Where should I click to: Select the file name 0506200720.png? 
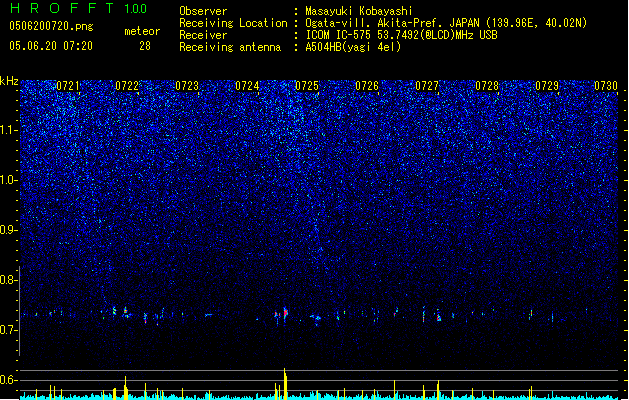(x=51, y=26)
